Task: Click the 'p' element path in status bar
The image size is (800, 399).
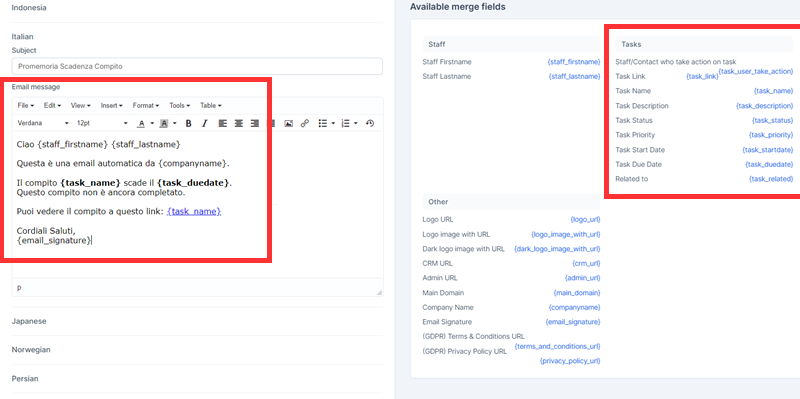Action: 19,288
